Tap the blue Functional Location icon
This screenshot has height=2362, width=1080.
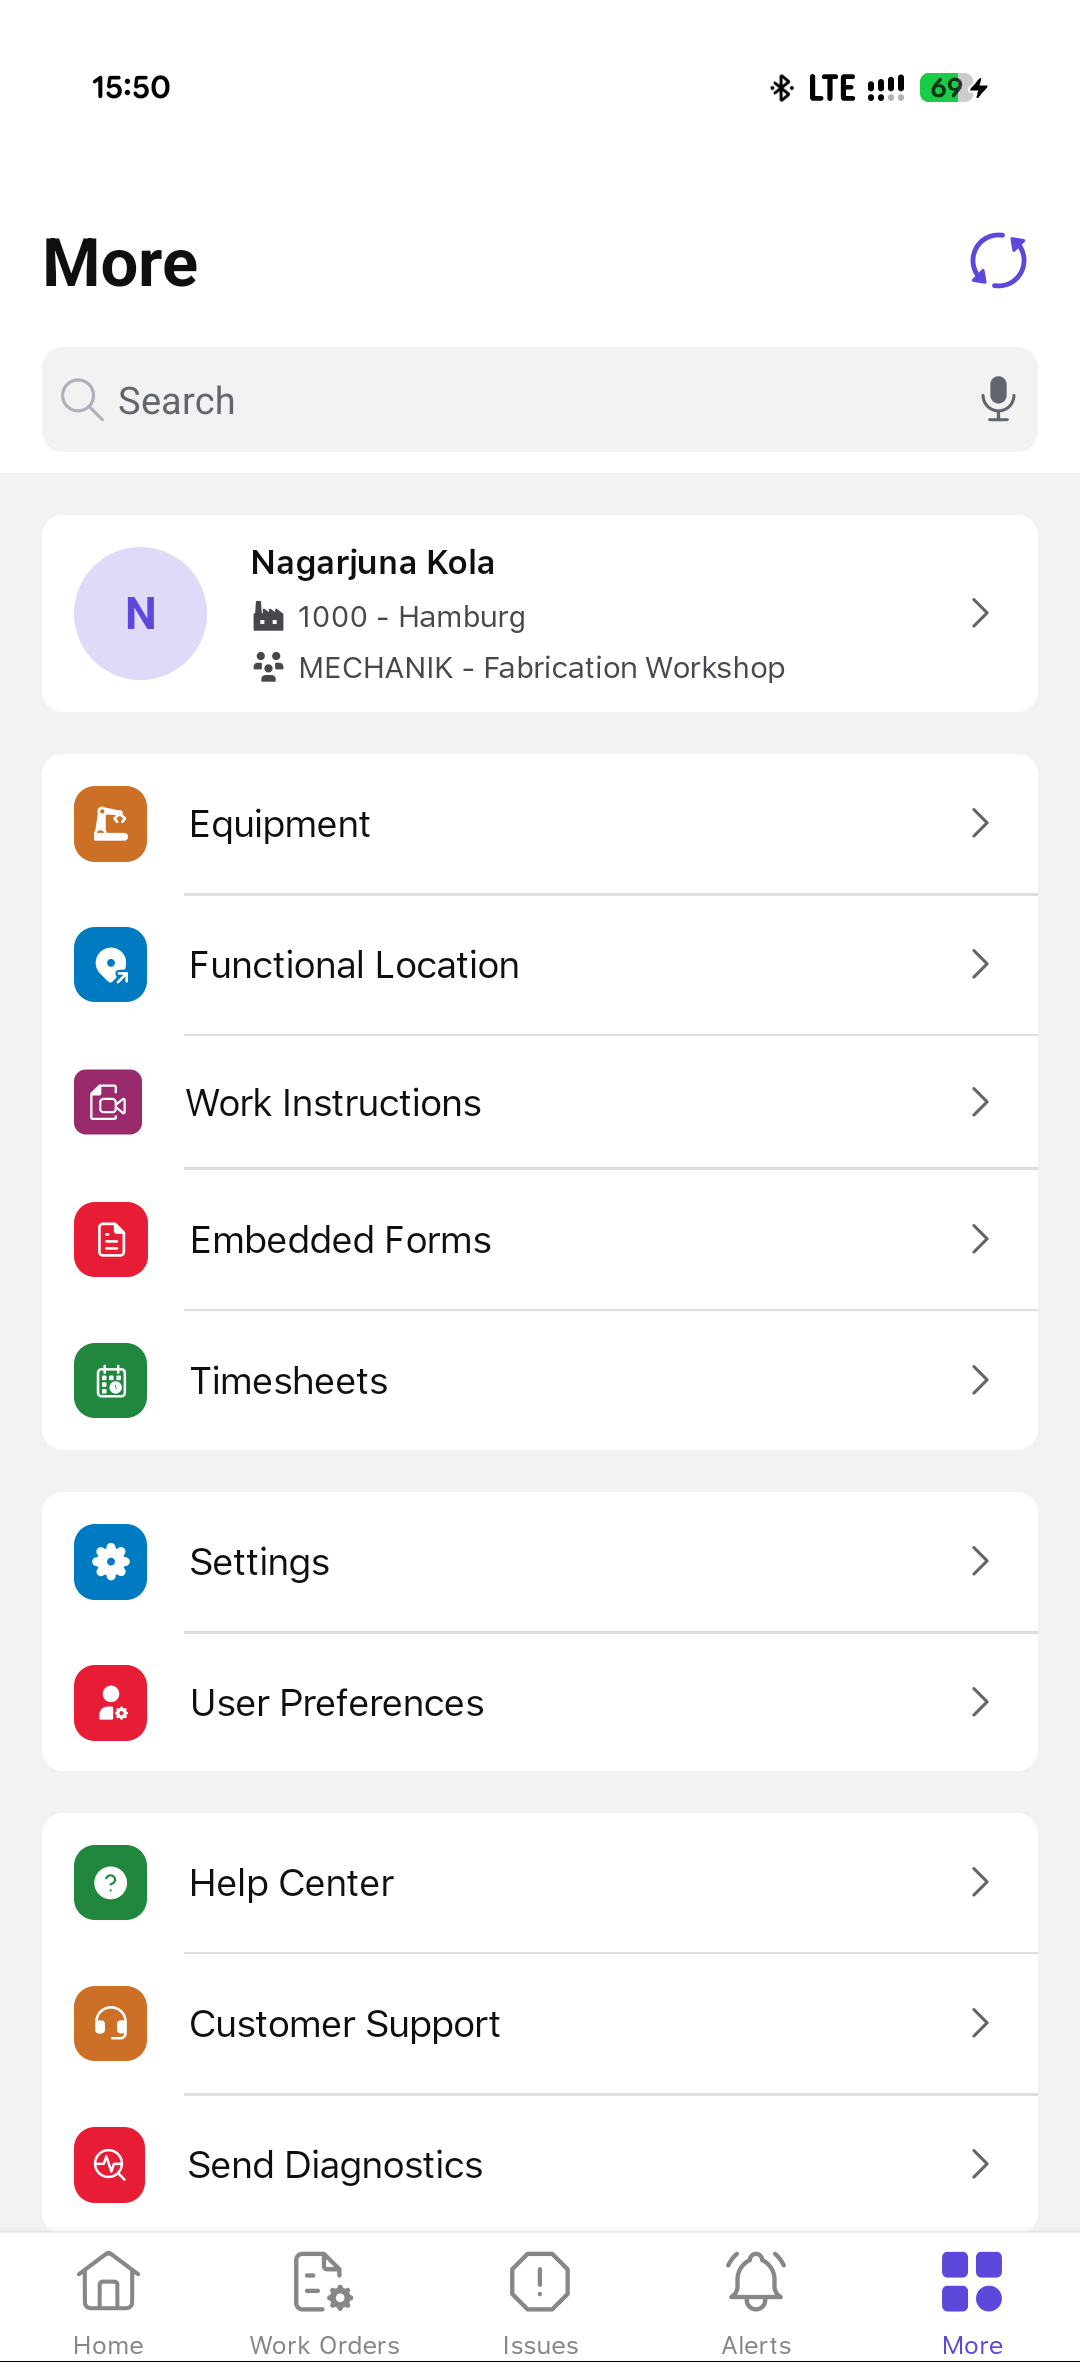click(111, 965)
